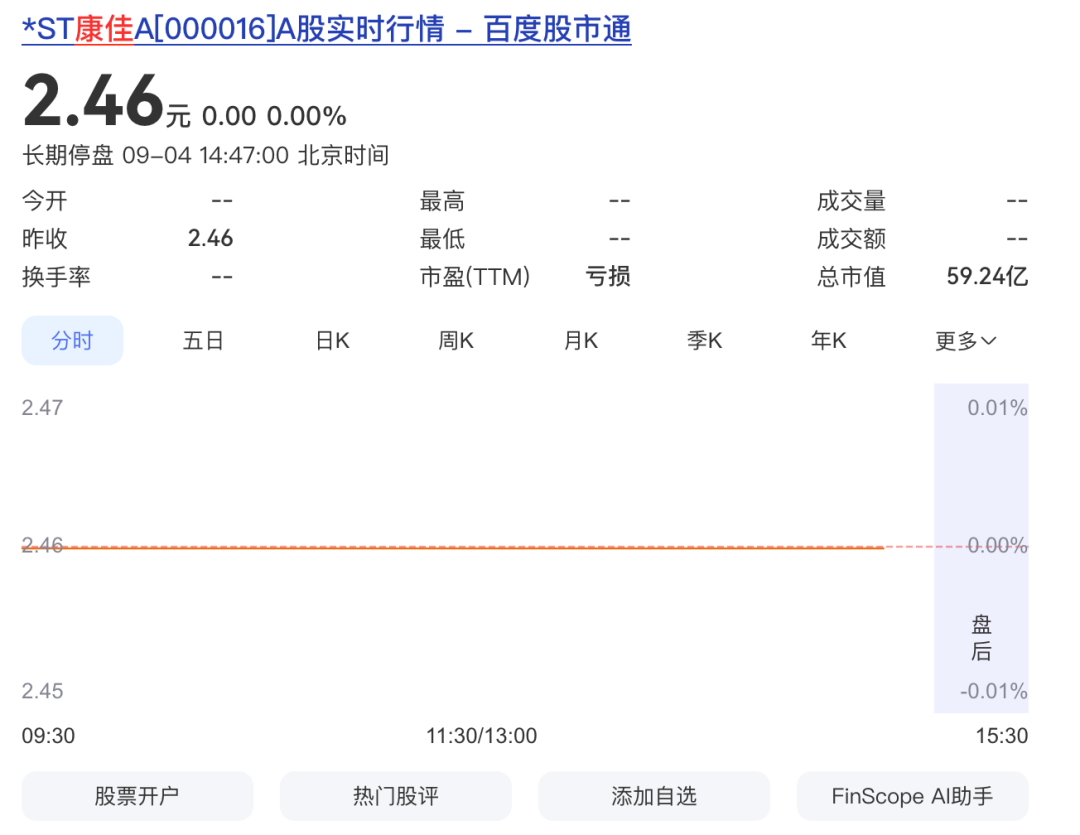Viewport: 1080px width, 835px height.
Task: Click the 2.45 y-axis price label
Action: (x=42, y=690)
